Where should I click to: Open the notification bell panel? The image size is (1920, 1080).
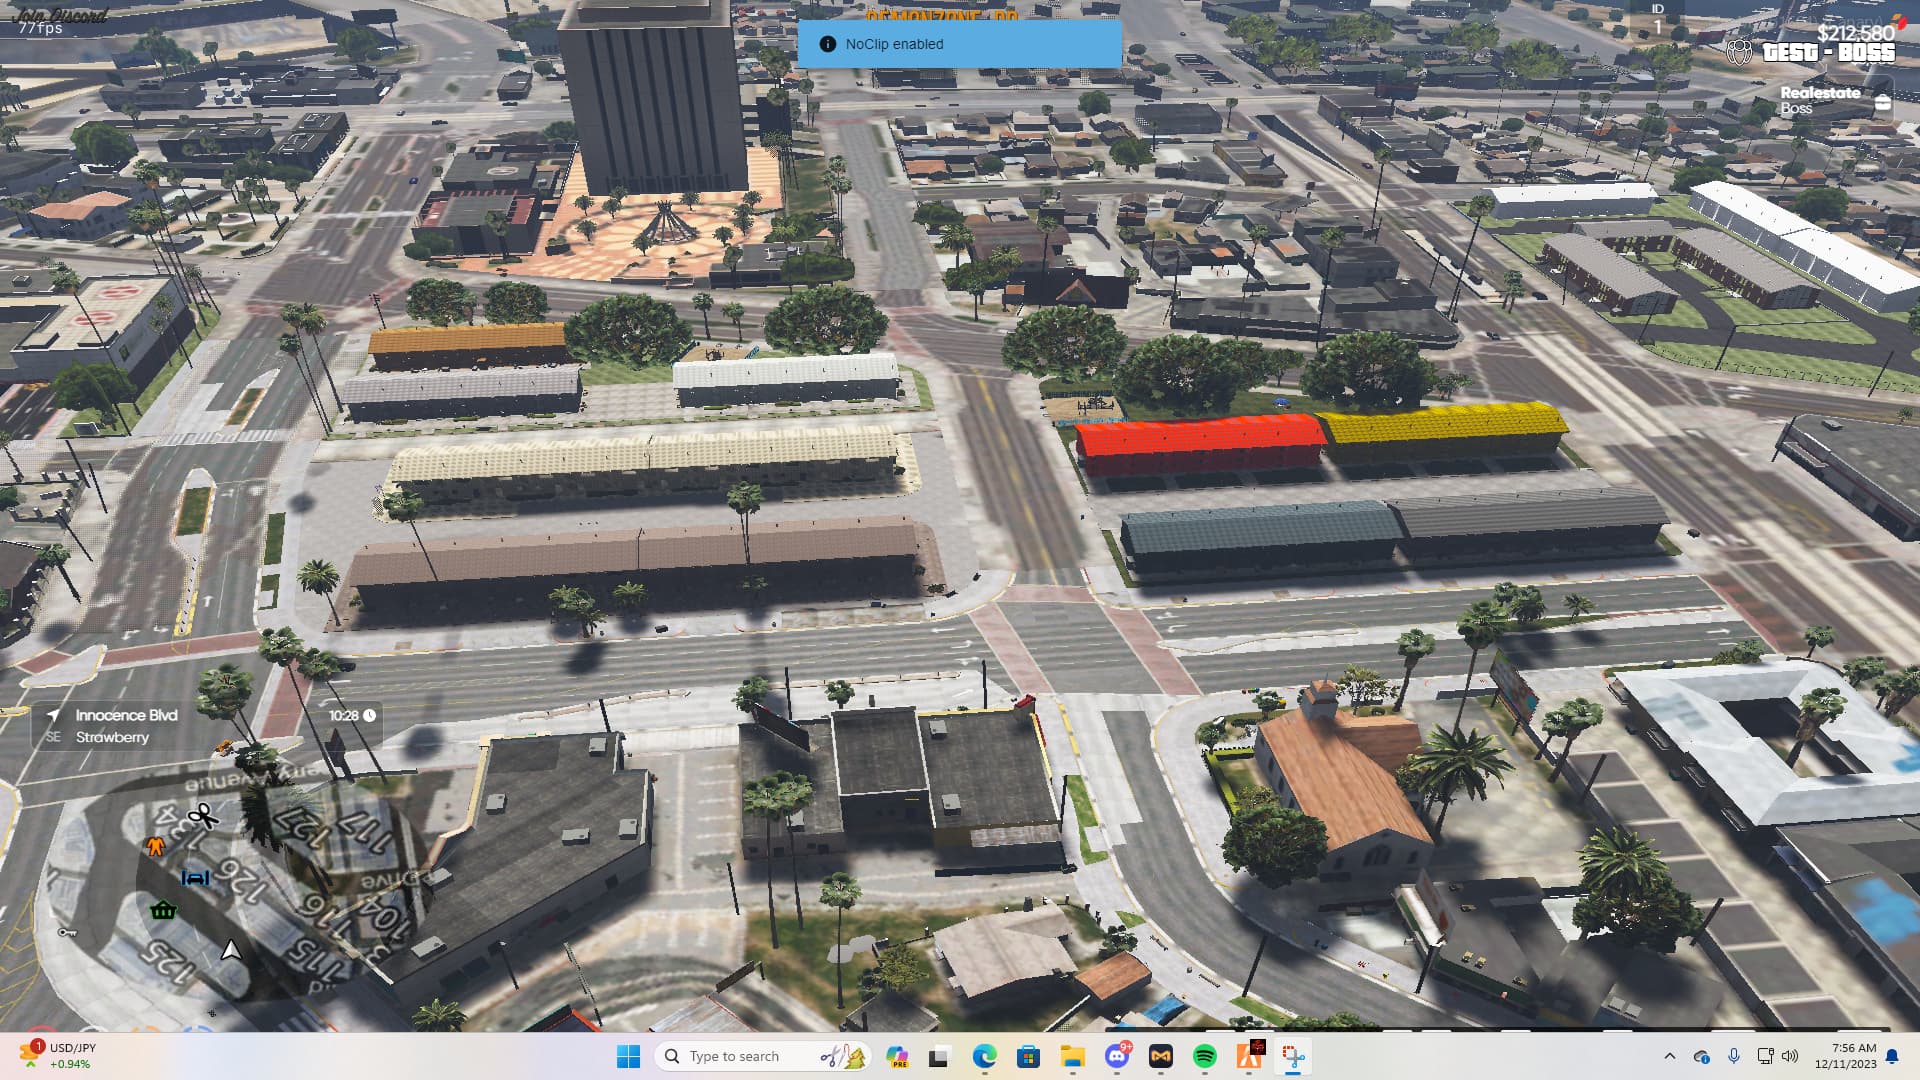pyautogui.click(x=1893, y=1056)
